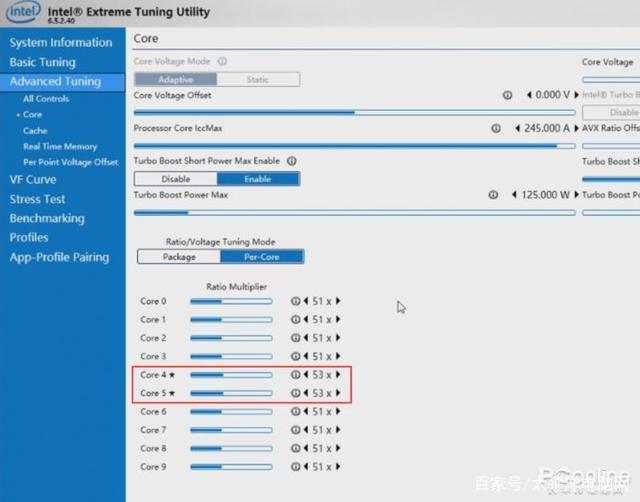640x502 pixels.
Task: Click info icon for Core 3 ratio
Action: 296,356
